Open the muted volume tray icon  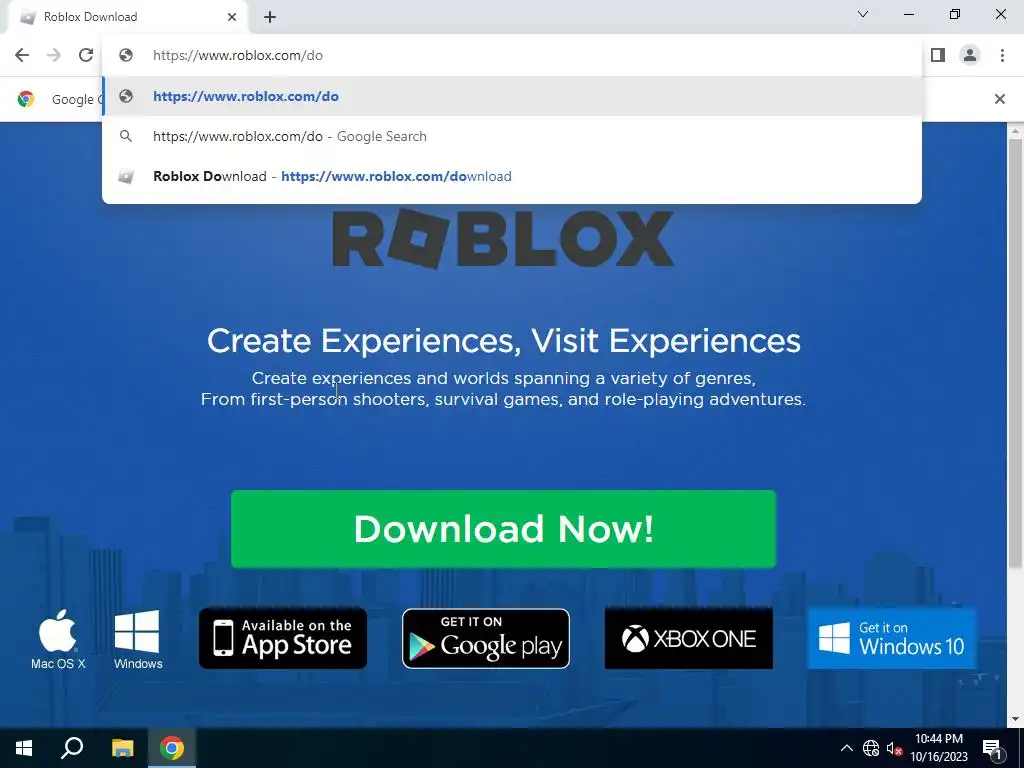click(x=894, y=748)
